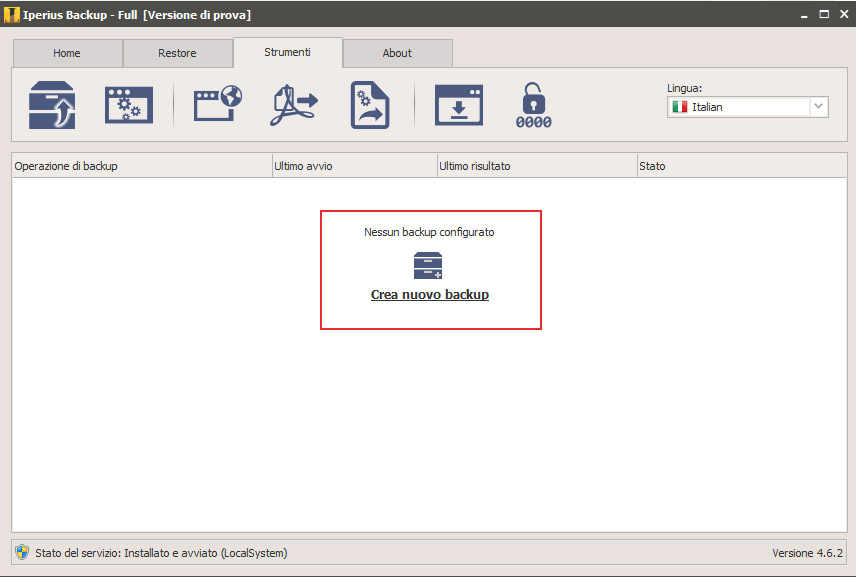The height and width of the screenshot is (577, 856).
Task: Click the Ultimo risultato column header
Action: (537, 166)
